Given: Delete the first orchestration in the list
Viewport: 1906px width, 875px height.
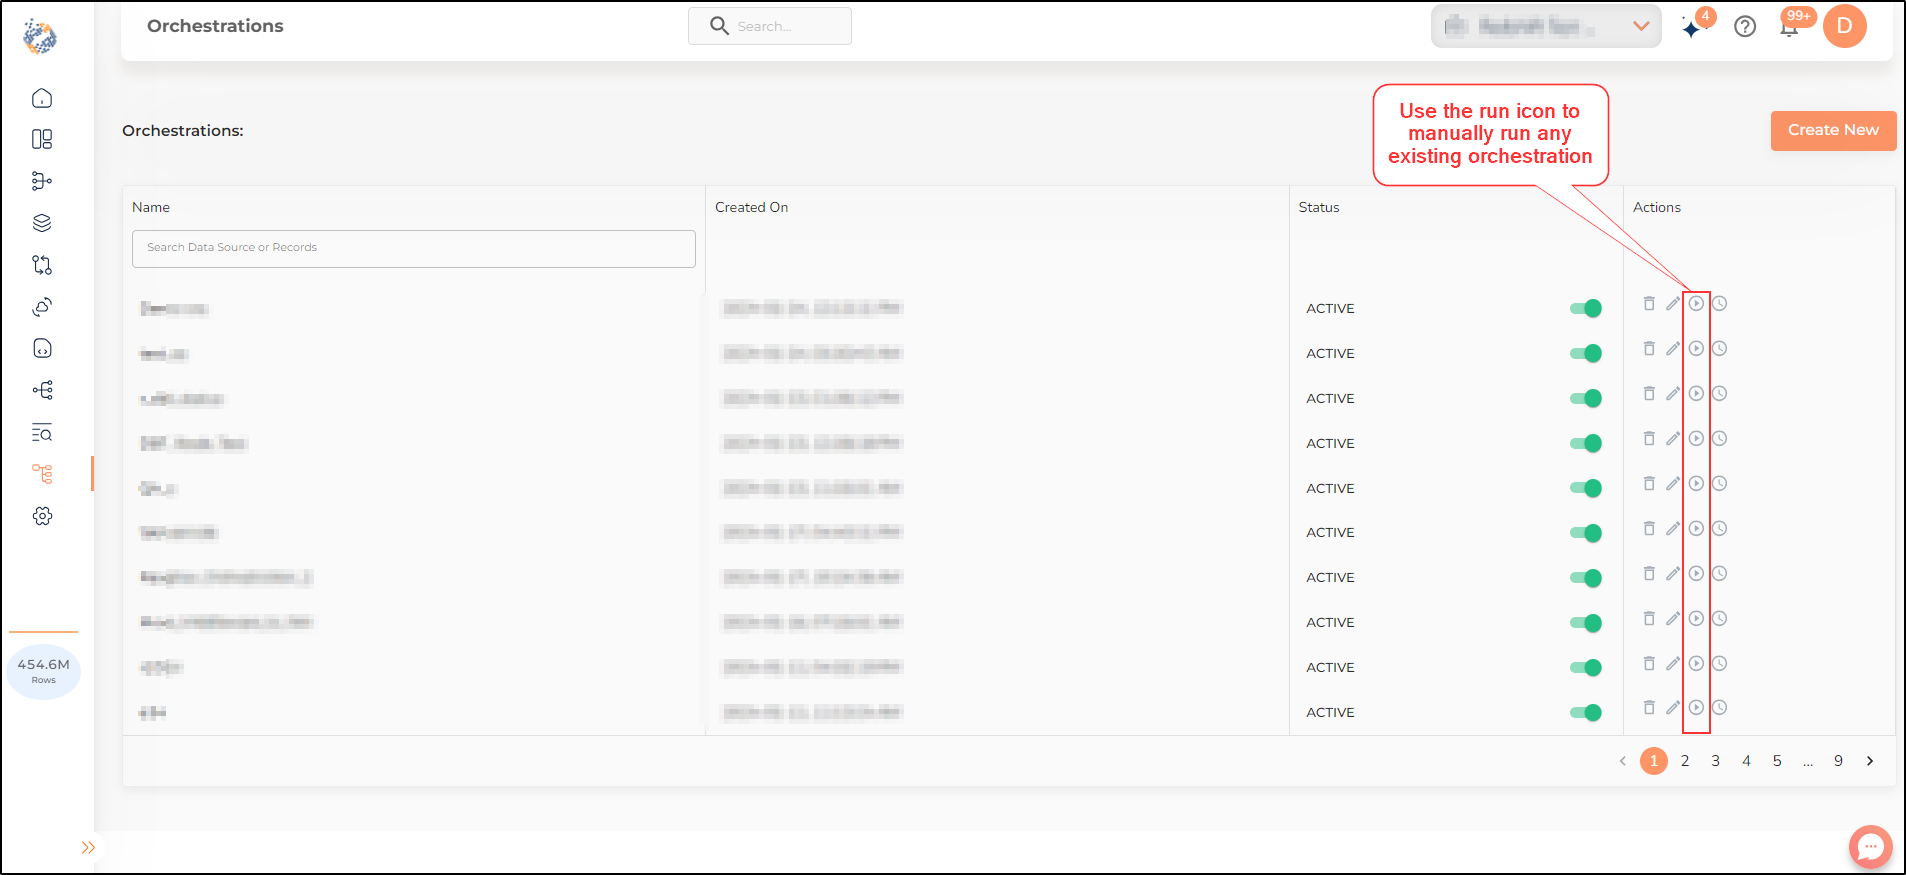Looking at the screenshot, I should pyautogui.click(x=1649, y=303).
